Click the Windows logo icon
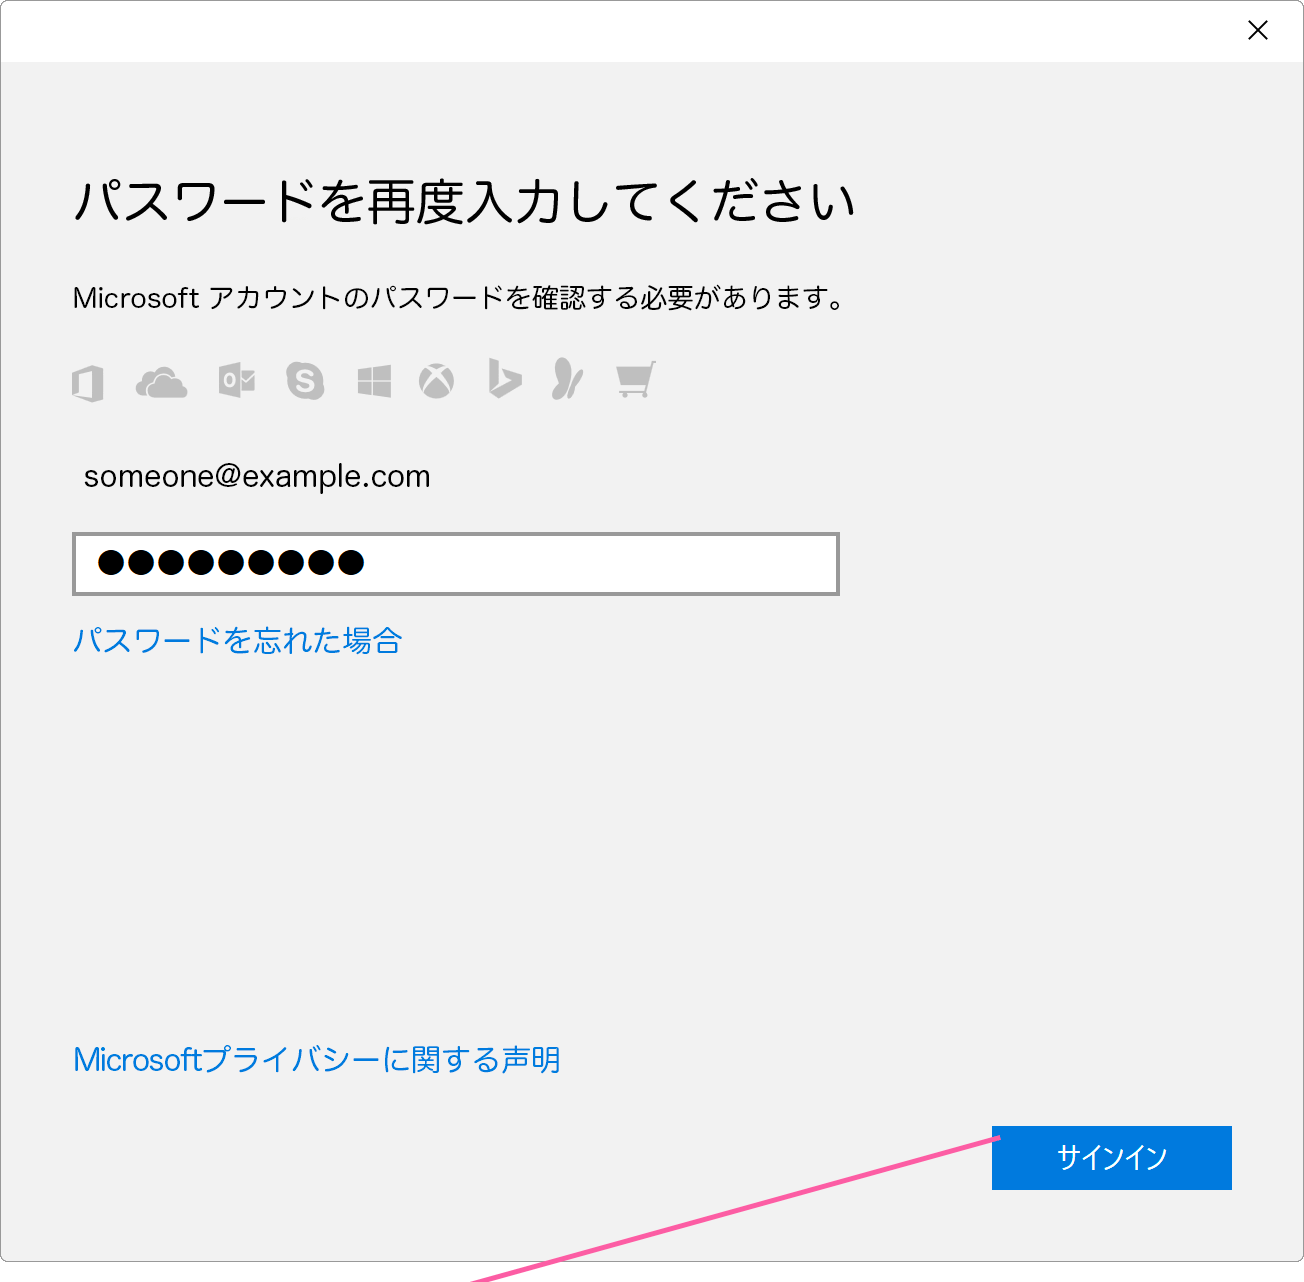This screenshot has width=1304, height=1282. click(374, 381)
